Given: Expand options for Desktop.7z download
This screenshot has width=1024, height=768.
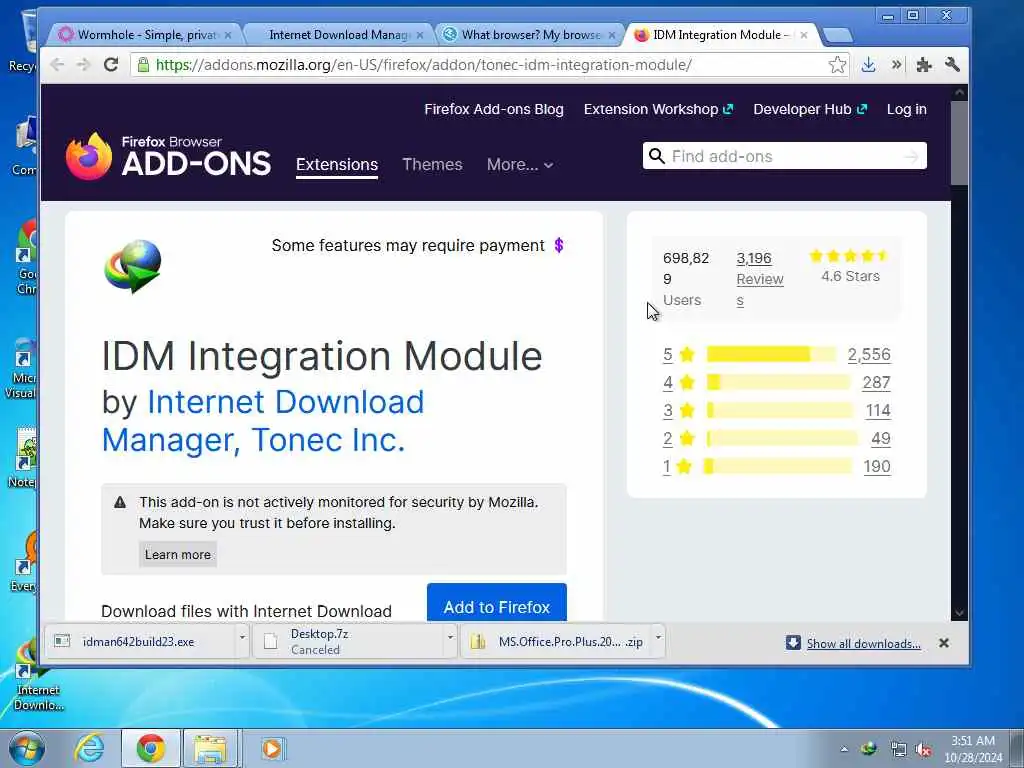Looking at the screenshot, I should [x=450, y=637].
